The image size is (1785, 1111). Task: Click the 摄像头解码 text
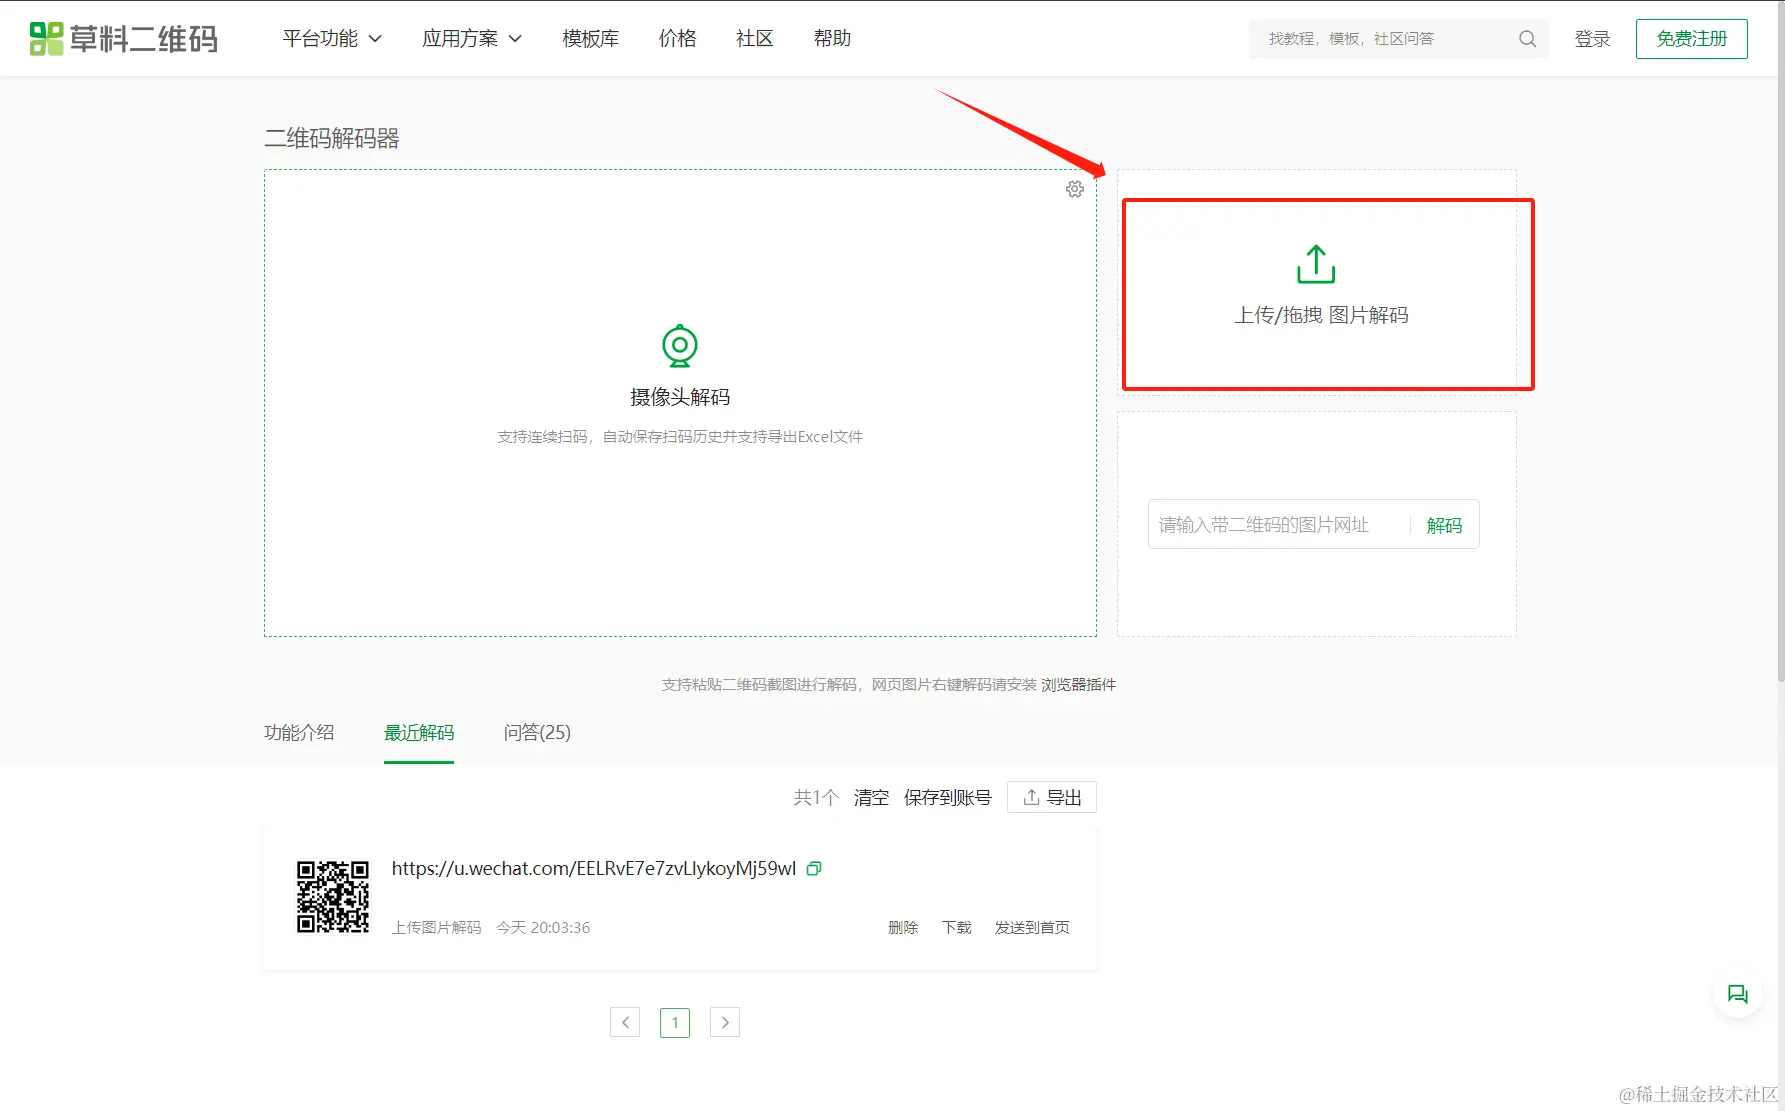pyautogui.click(x=680, y=397)
